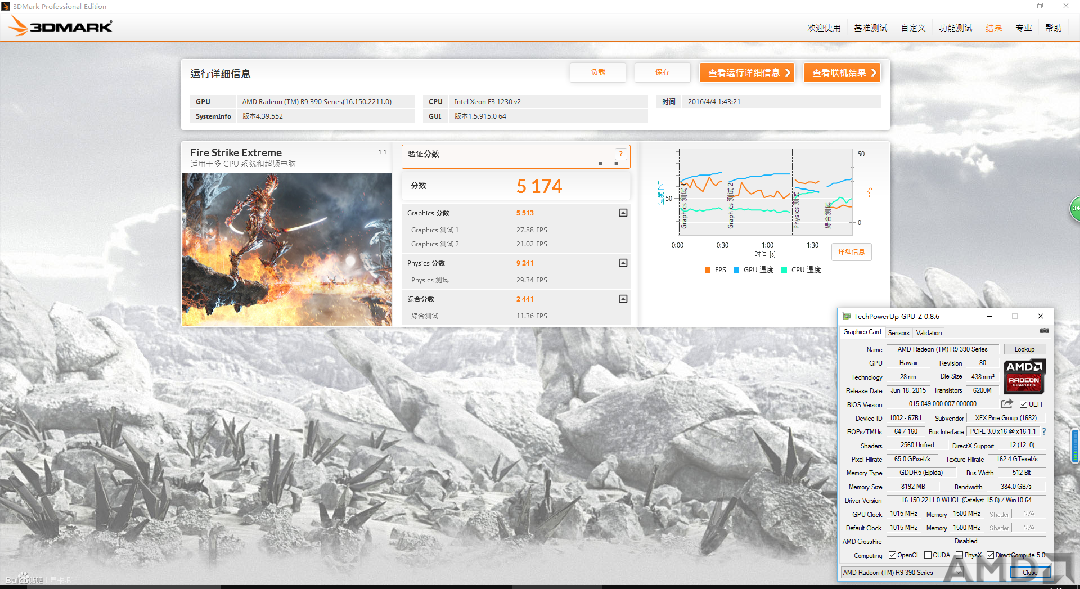Click the SystemInfo version value
Viewport: 1080px width, 589px height.
pyautogui.click(x=262, y=116)
